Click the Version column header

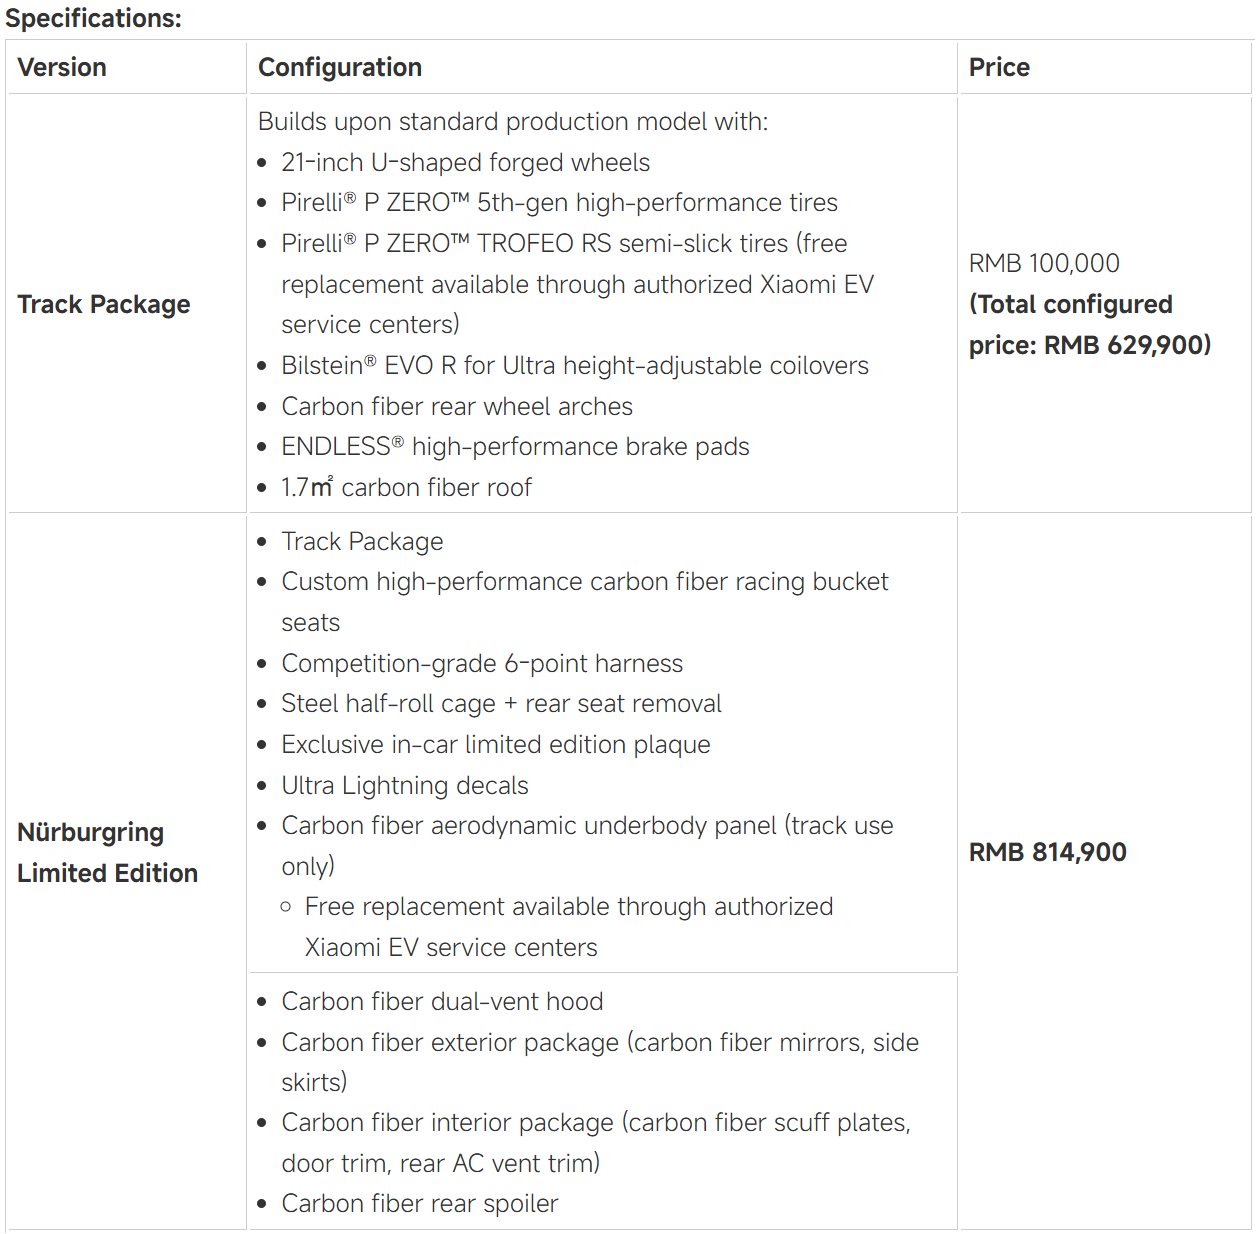click(x=62, y=67)
